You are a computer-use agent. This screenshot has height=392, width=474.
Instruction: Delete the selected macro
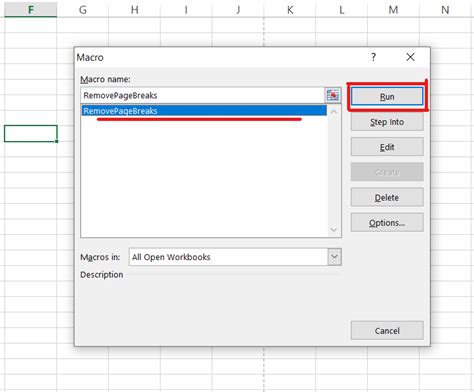(x=387, y=197)
